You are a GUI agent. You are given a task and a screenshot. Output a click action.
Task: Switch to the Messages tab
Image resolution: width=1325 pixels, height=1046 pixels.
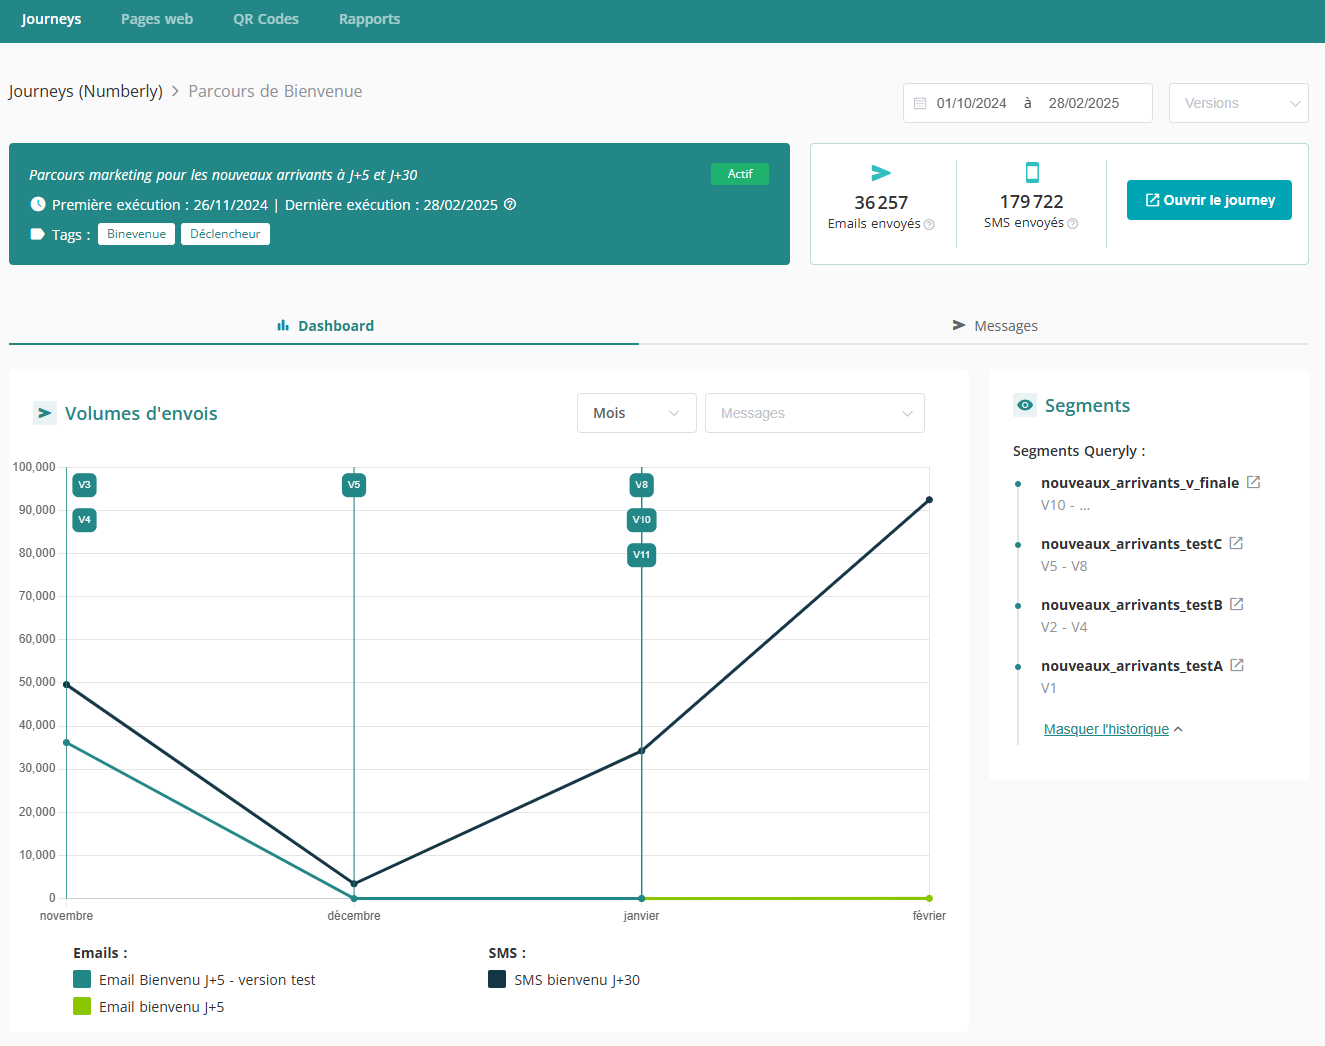[994, 326]
